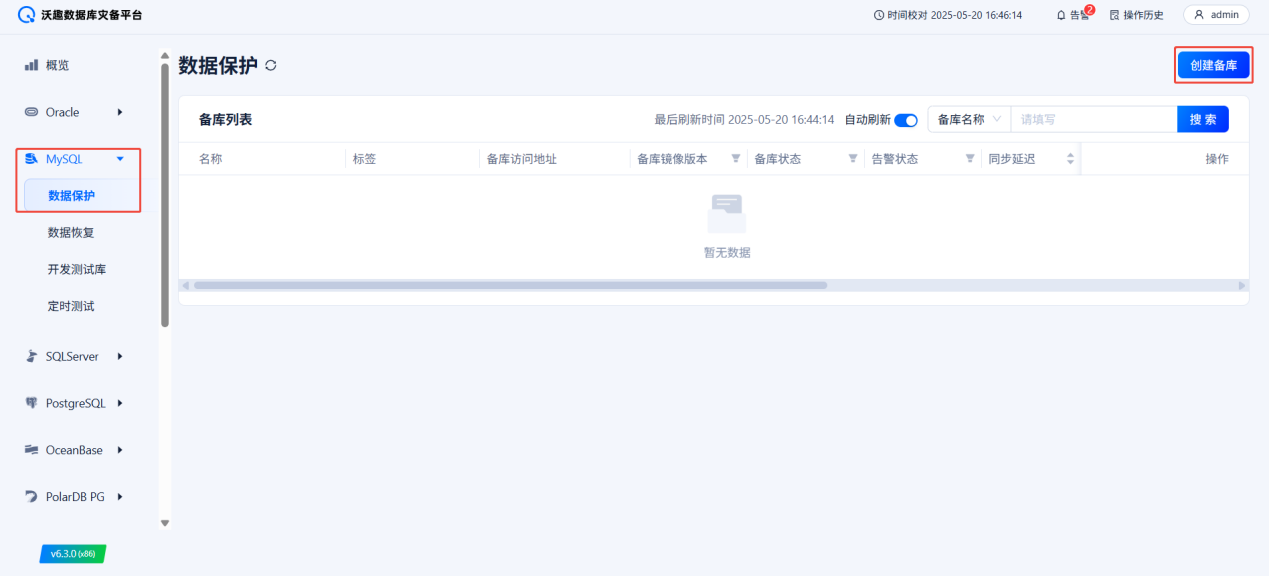
Task: Click the SQLServer icon in sidebar
Action: pyautogui.click(x=31, y=356)
